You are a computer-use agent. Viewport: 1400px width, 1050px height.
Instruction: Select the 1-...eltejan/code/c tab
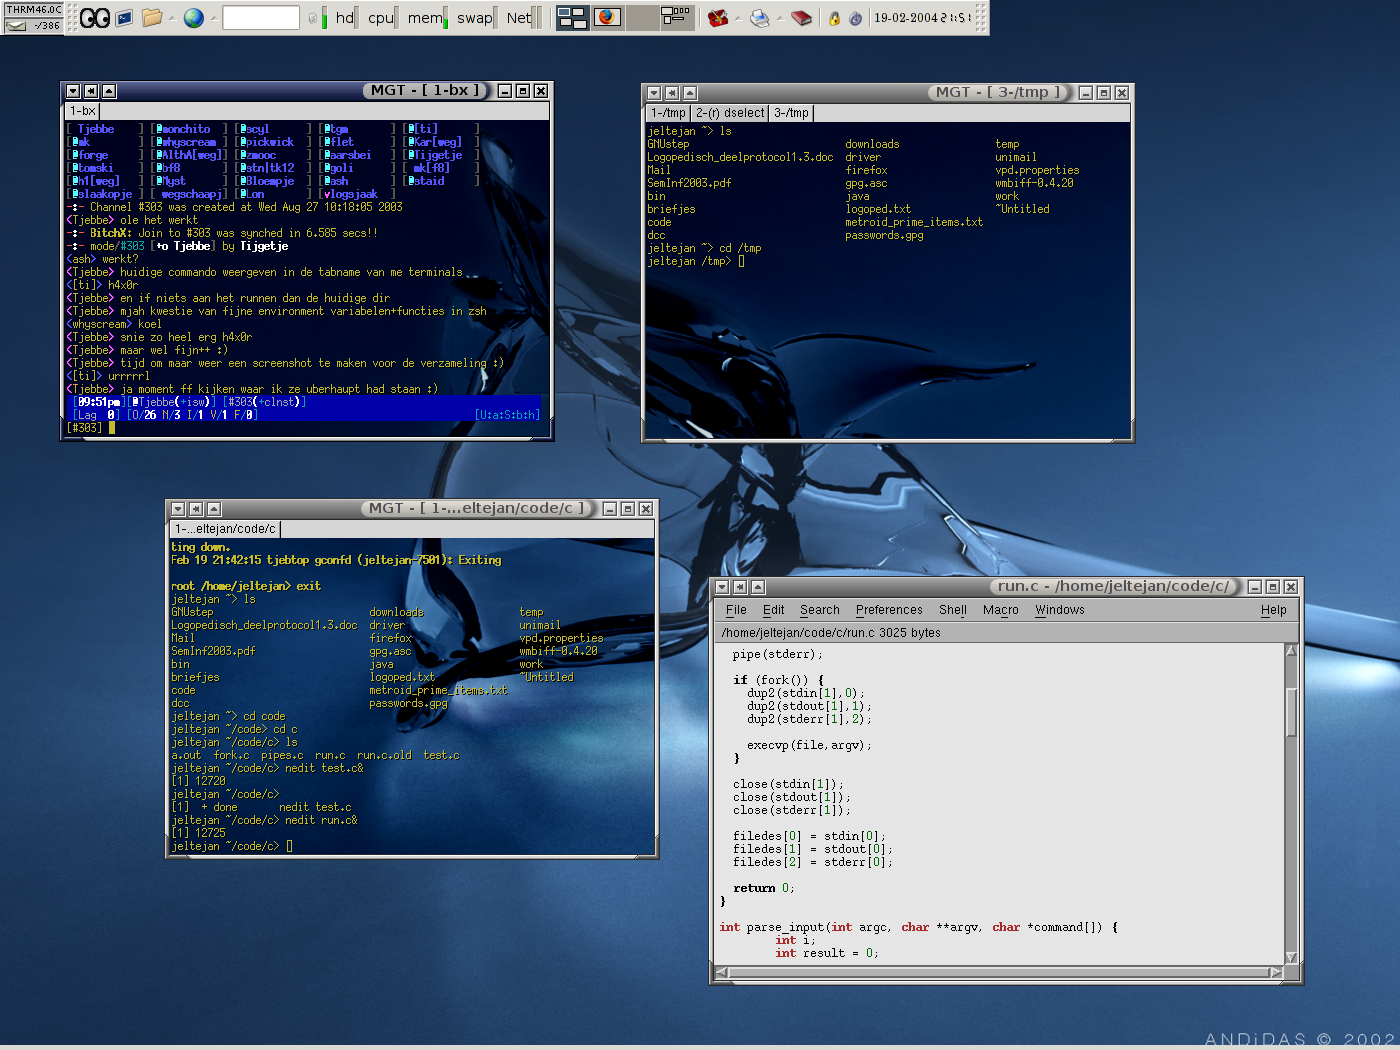pos(226,529)
